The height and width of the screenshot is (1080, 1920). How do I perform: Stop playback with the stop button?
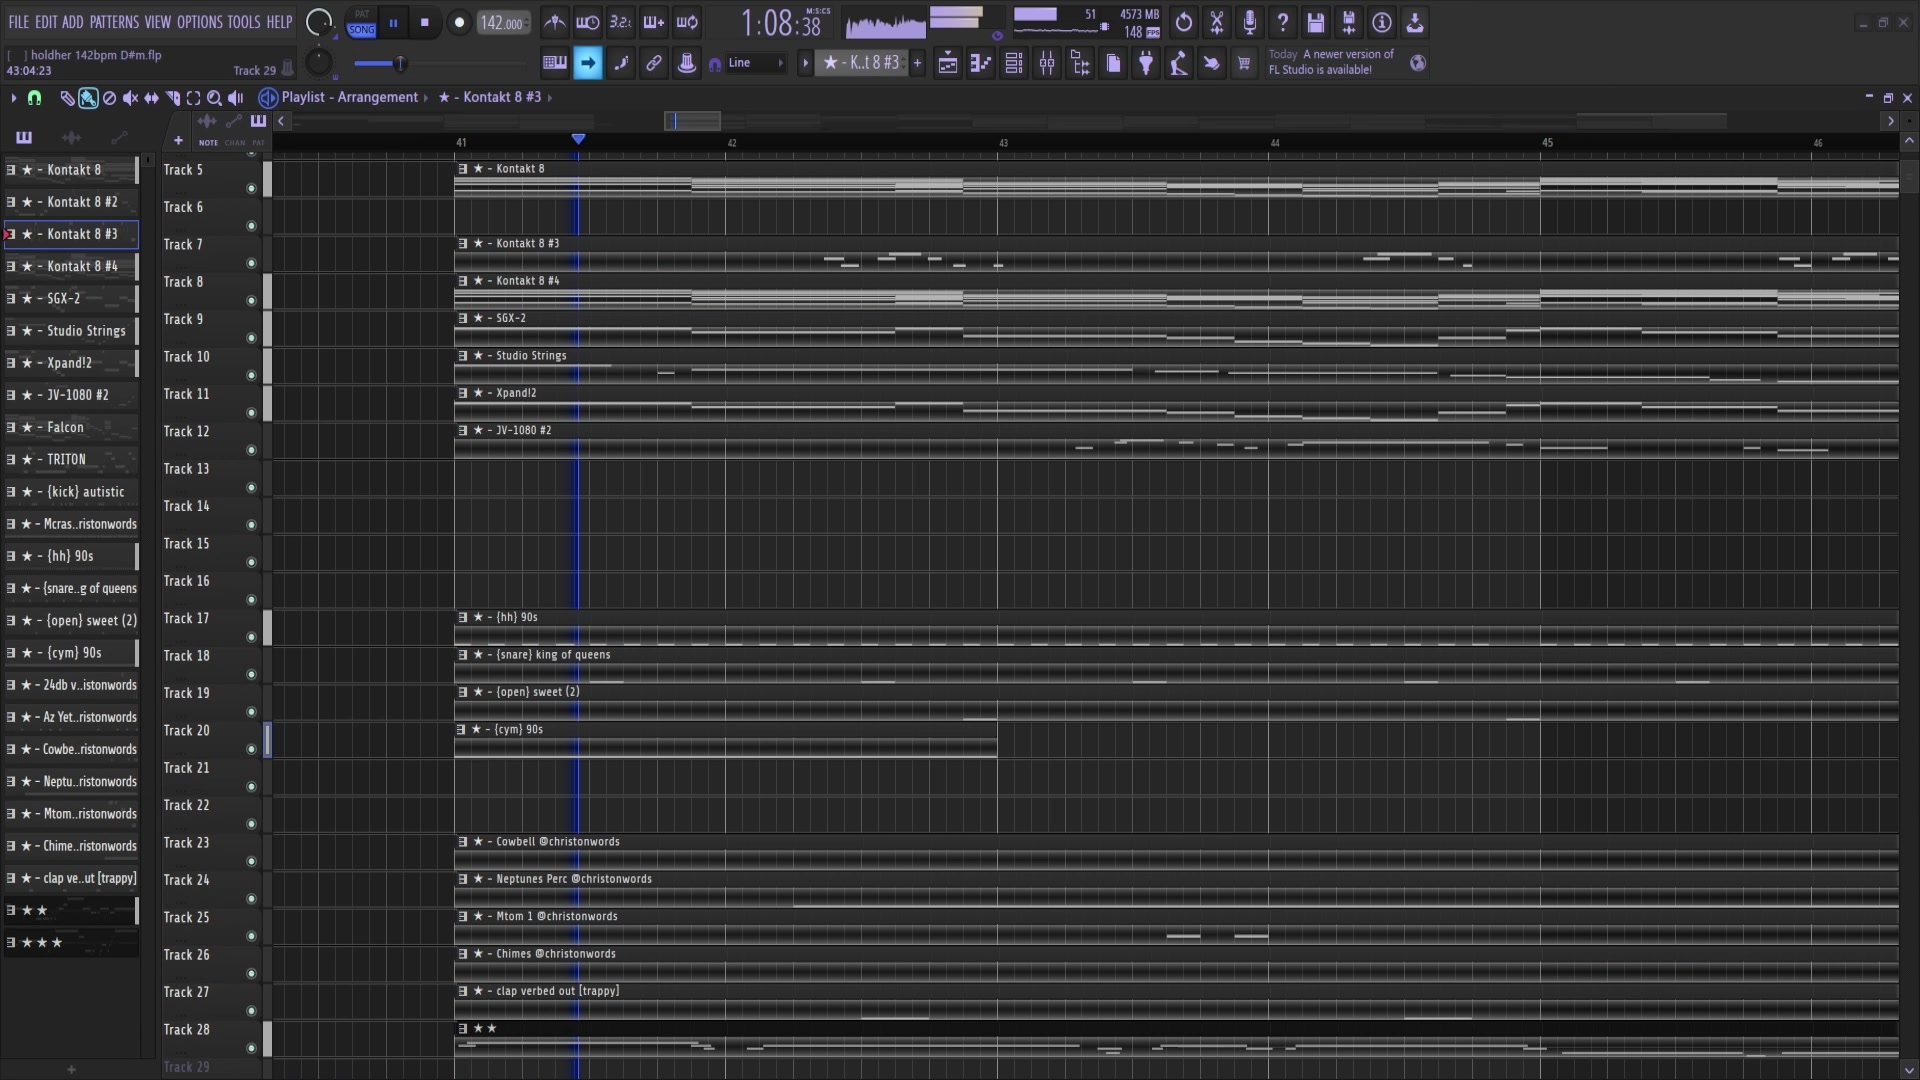425,22
